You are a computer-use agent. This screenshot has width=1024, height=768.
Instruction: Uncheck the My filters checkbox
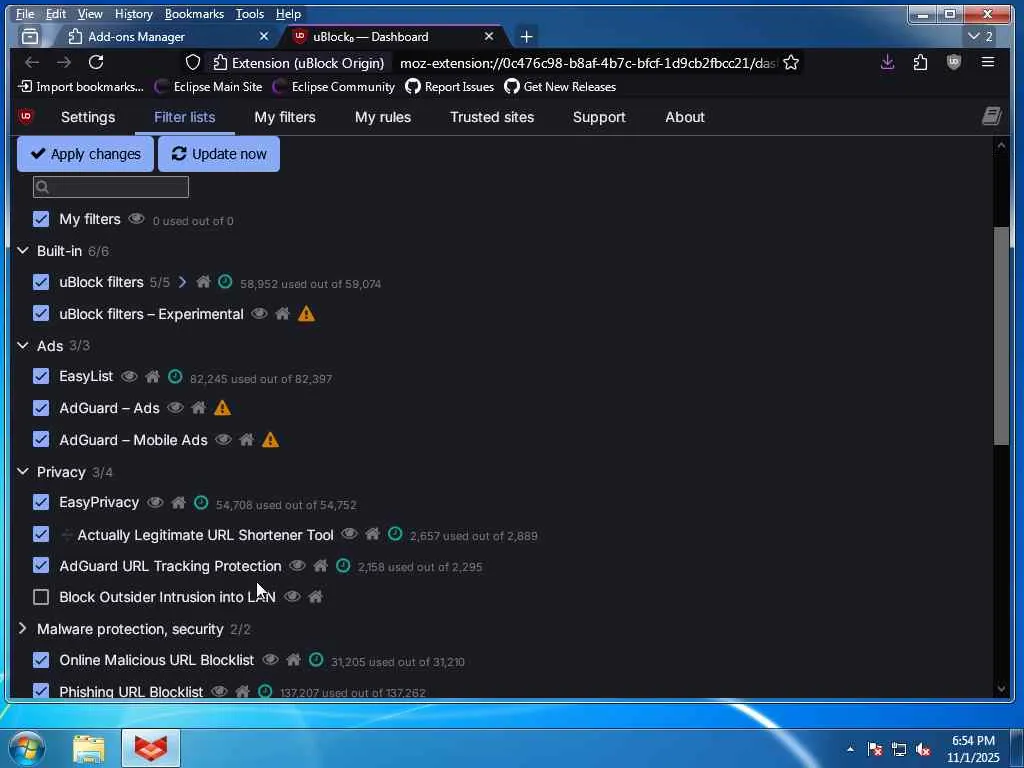[41, 219]
